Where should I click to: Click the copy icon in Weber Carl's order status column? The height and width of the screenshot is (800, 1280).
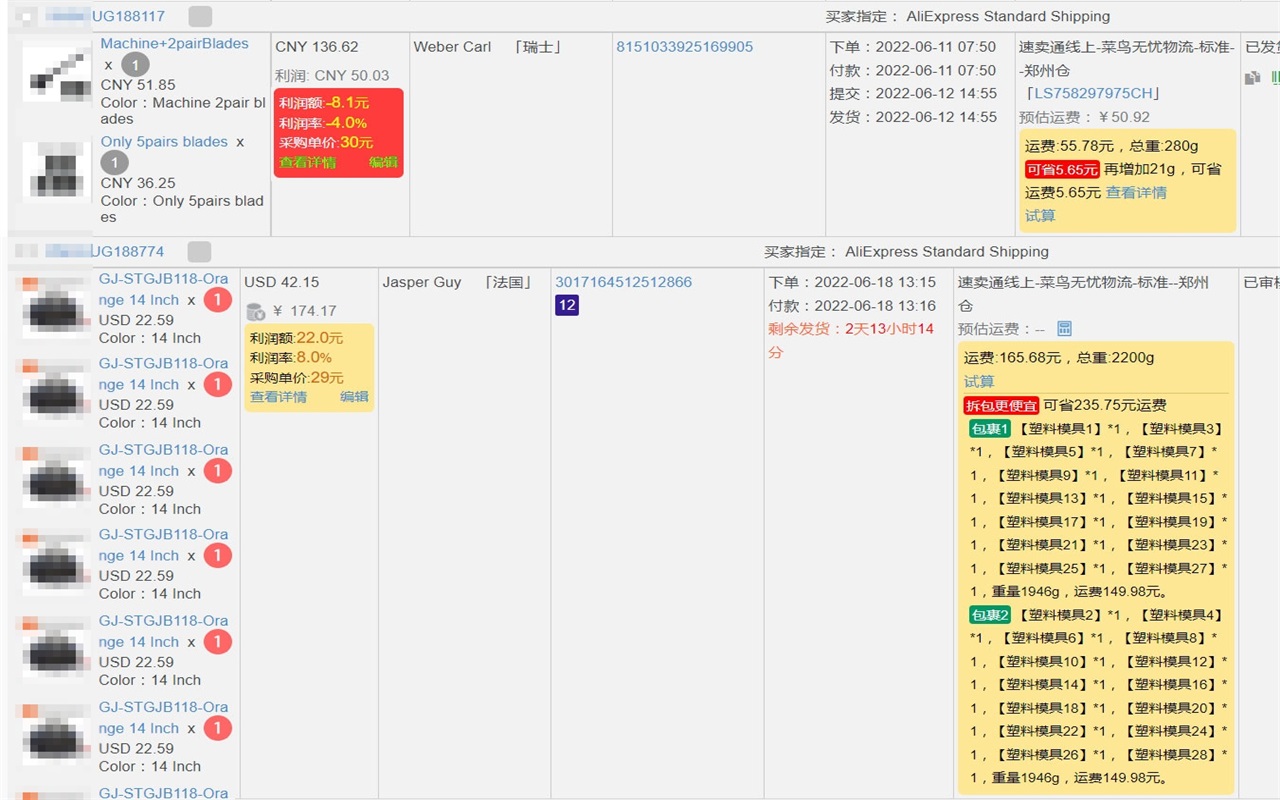pyautogui.click(x=1251, y=77)
